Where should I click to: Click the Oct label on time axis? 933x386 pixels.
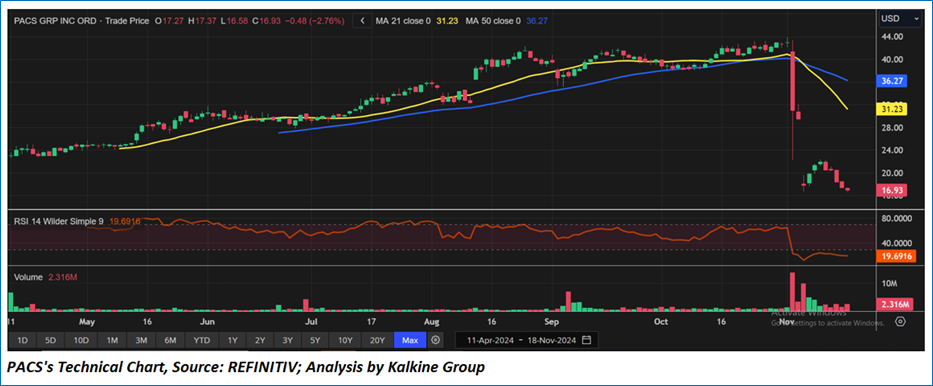pyautogui.click(x=660, y=322)
